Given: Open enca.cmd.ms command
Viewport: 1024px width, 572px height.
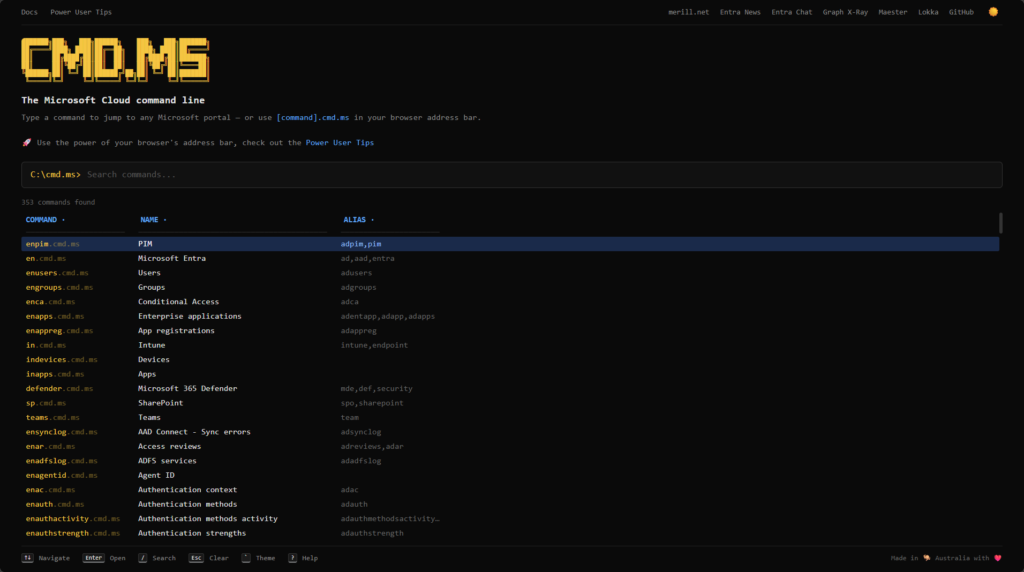Looking at the screenshot, I should [50, 302].
